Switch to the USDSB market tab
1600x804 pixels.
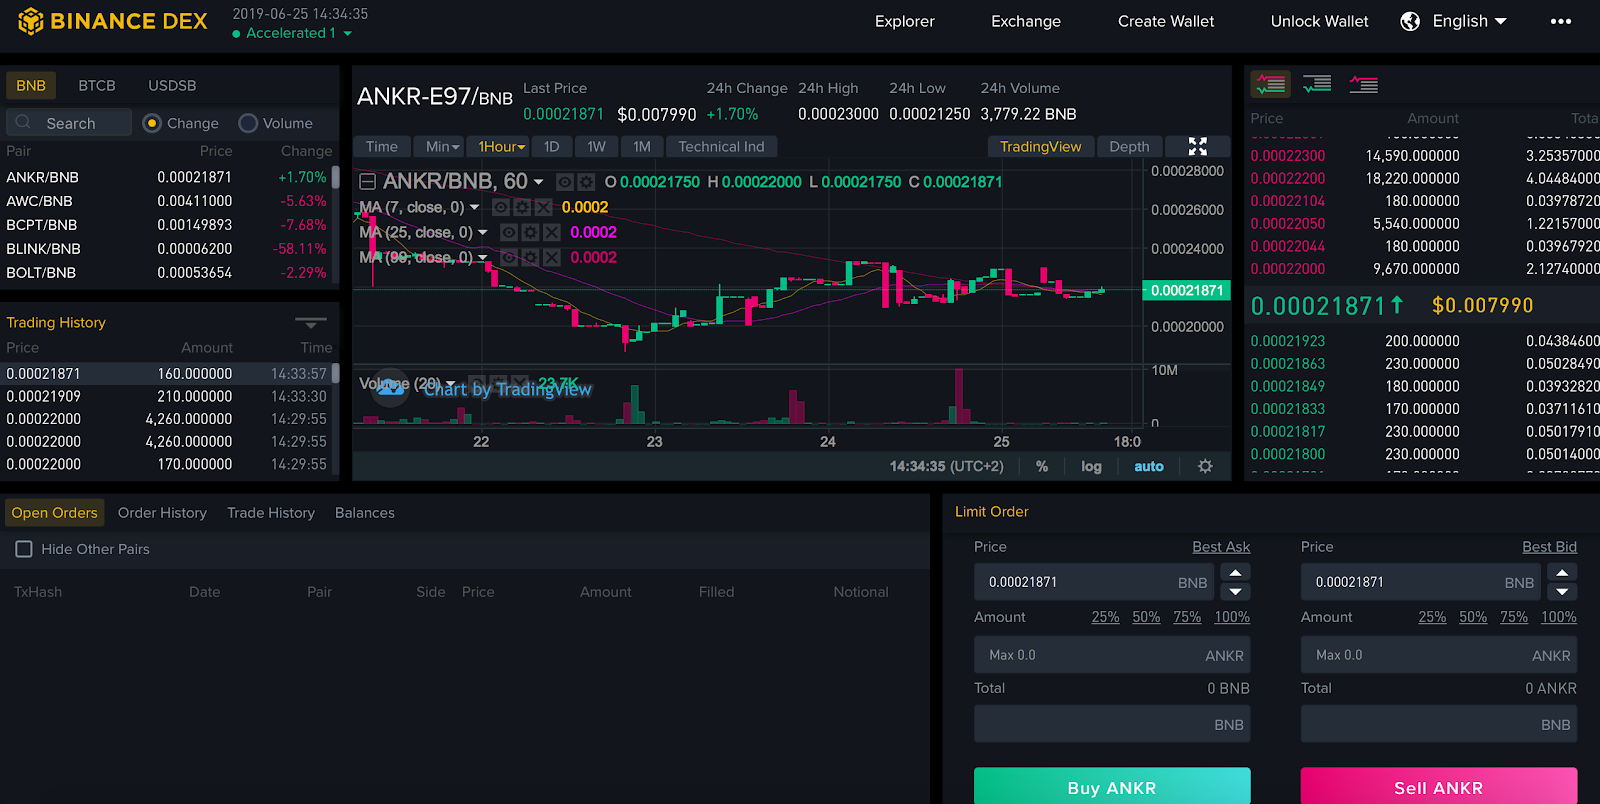[x=172, y=85]
